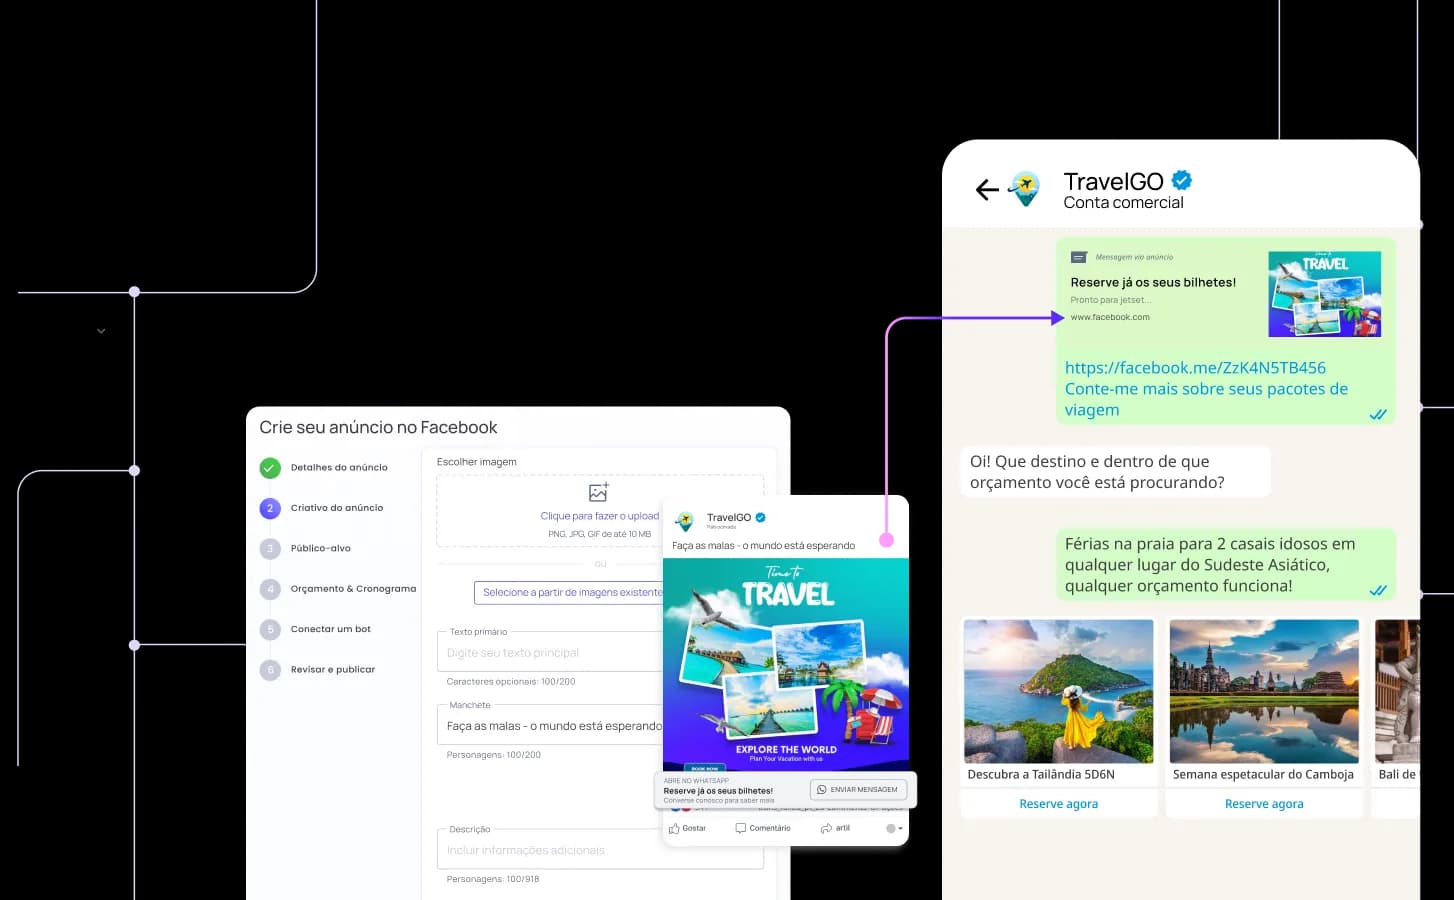Click the blue verified badge next to TravelGO
The image size is (1454, 900).
tap(1180, 180)
